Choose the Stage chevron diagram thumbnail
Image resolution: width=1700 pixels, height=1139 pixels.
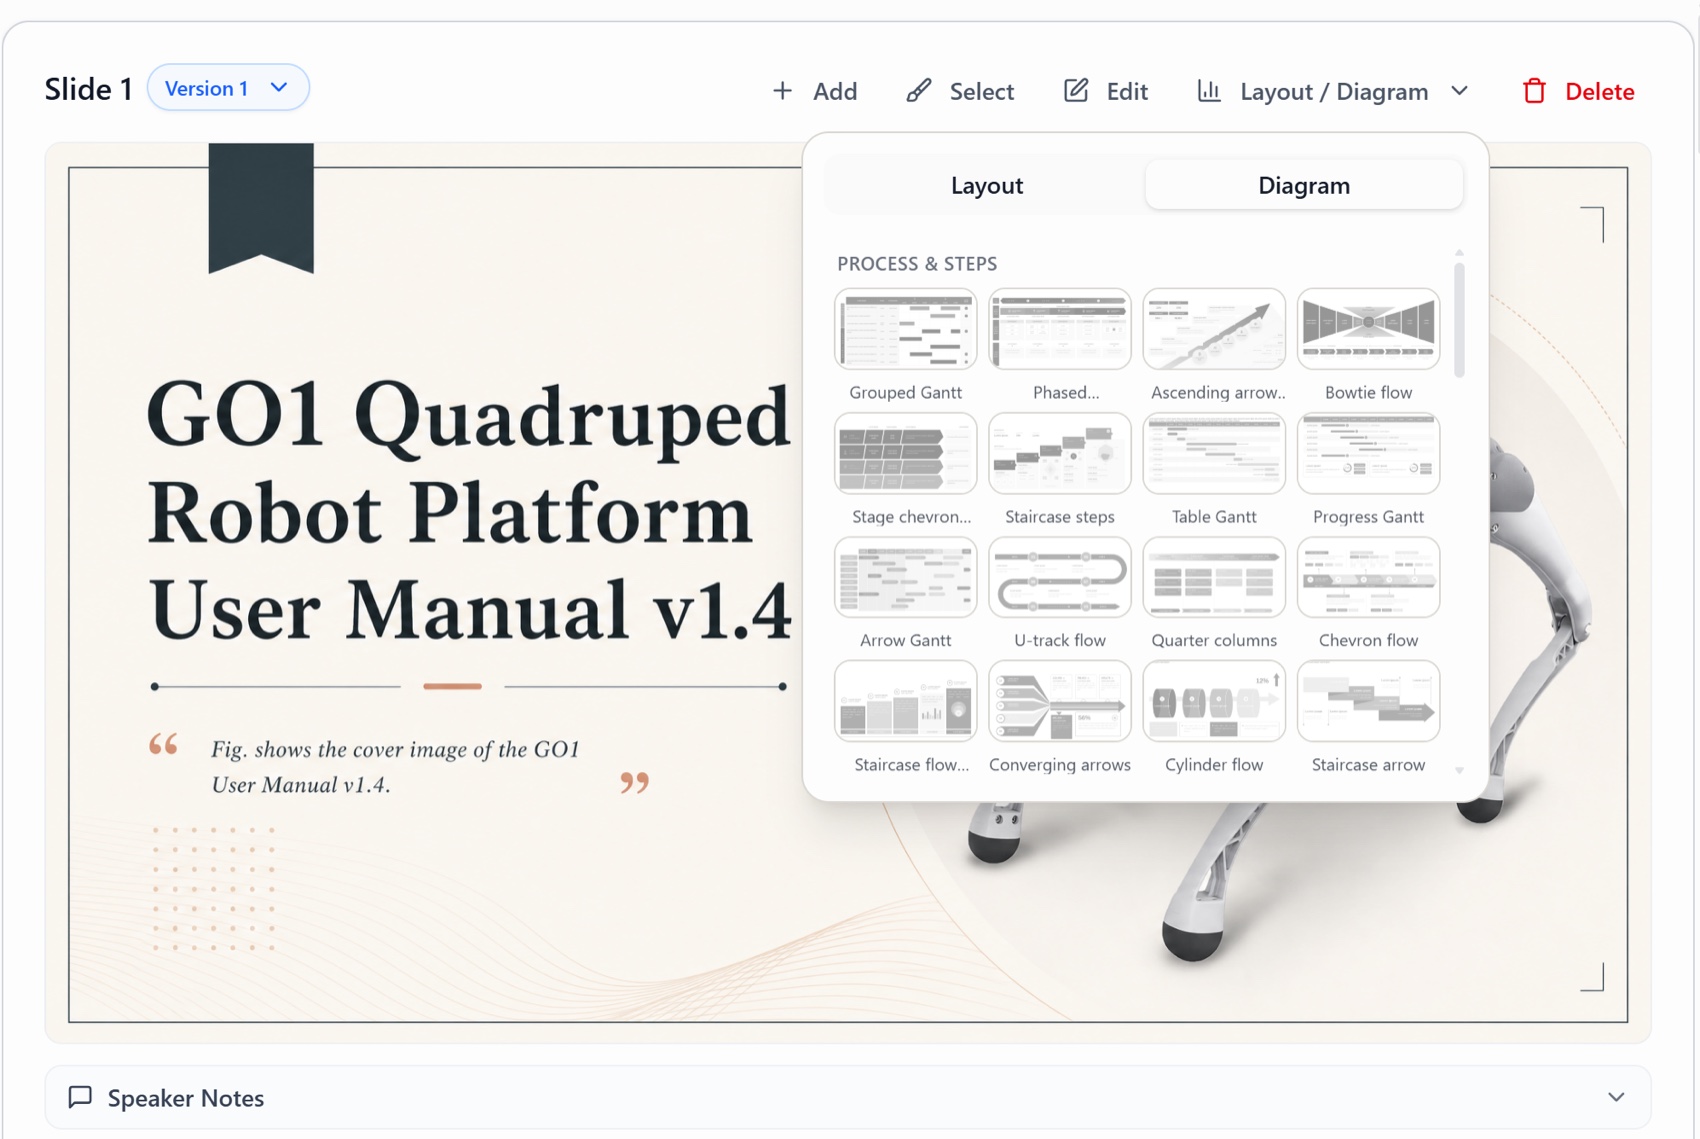pos(905,453)
